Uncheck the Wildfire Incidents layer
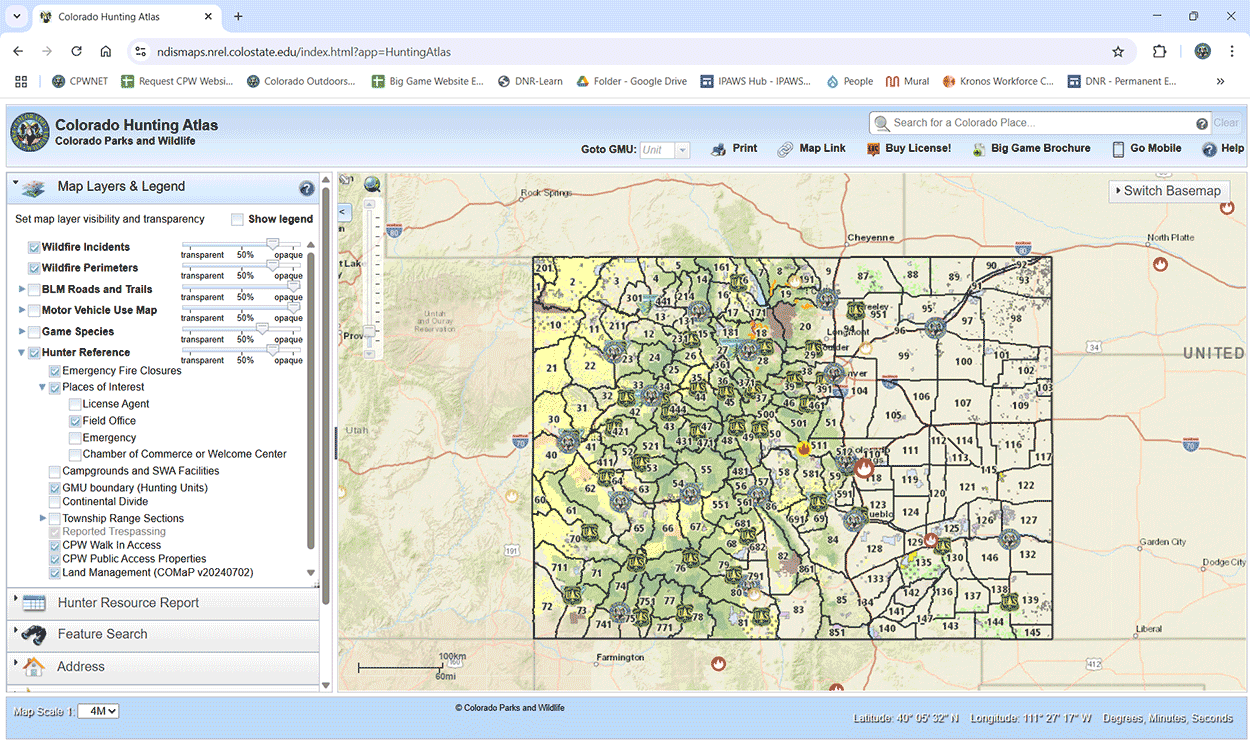This screenshot has height=742, width=1250. [x=35, y=247]
